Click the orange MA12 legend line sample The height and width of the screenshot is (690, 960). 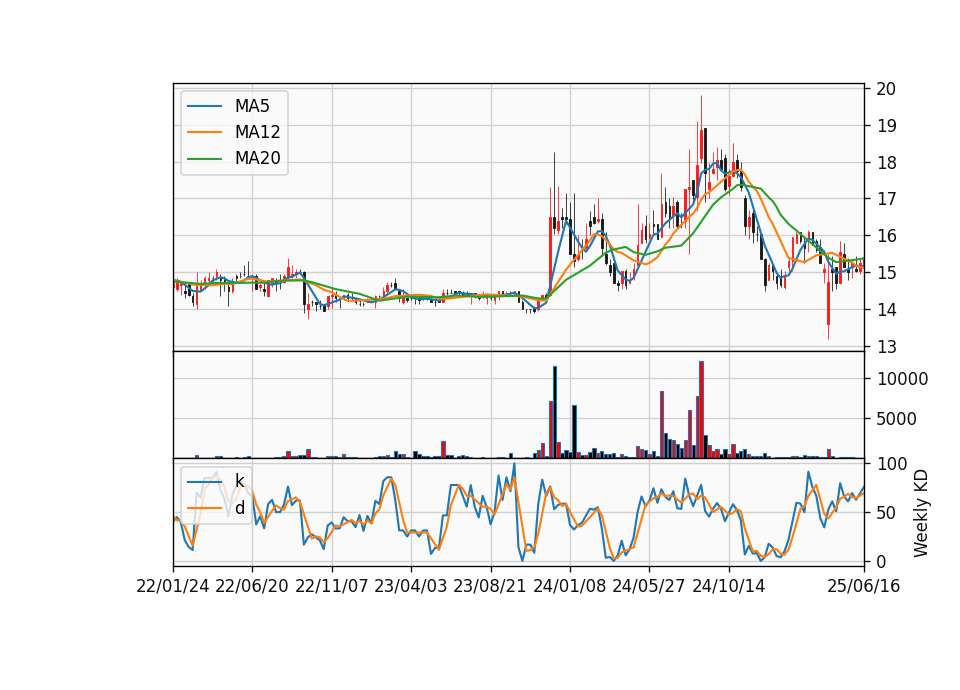(204, 132)
